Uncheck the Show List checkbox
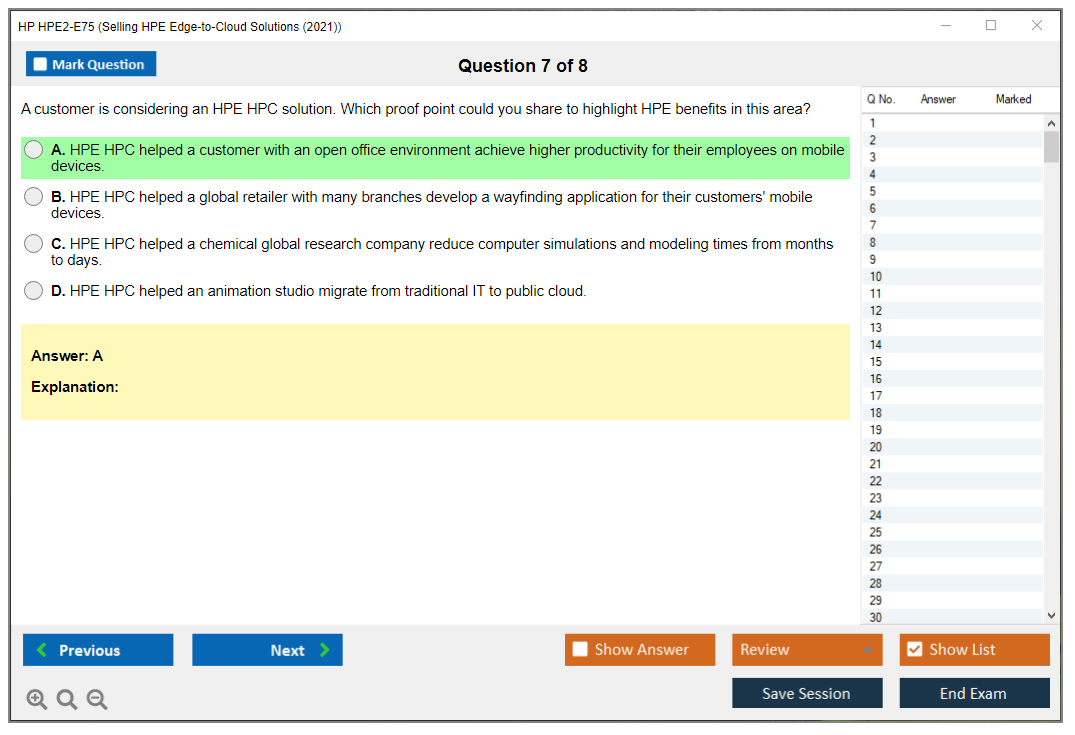 click(914, 650)
